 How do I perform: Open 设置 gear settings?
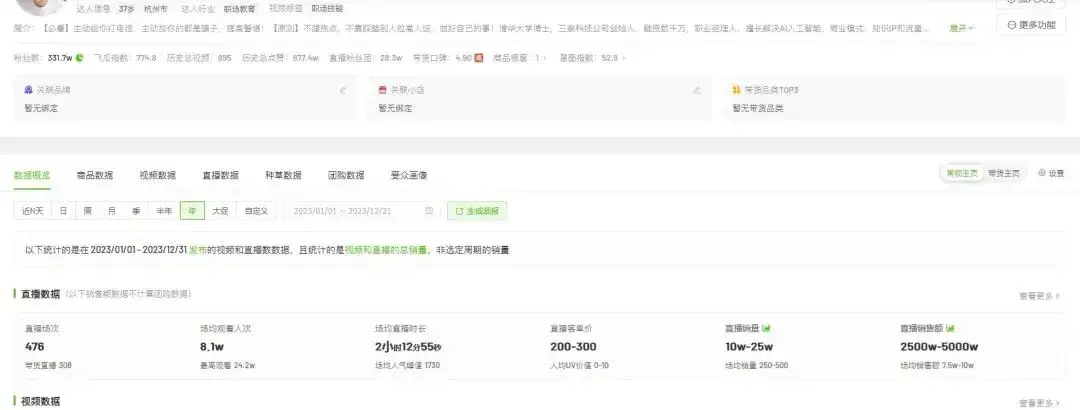1051,174
